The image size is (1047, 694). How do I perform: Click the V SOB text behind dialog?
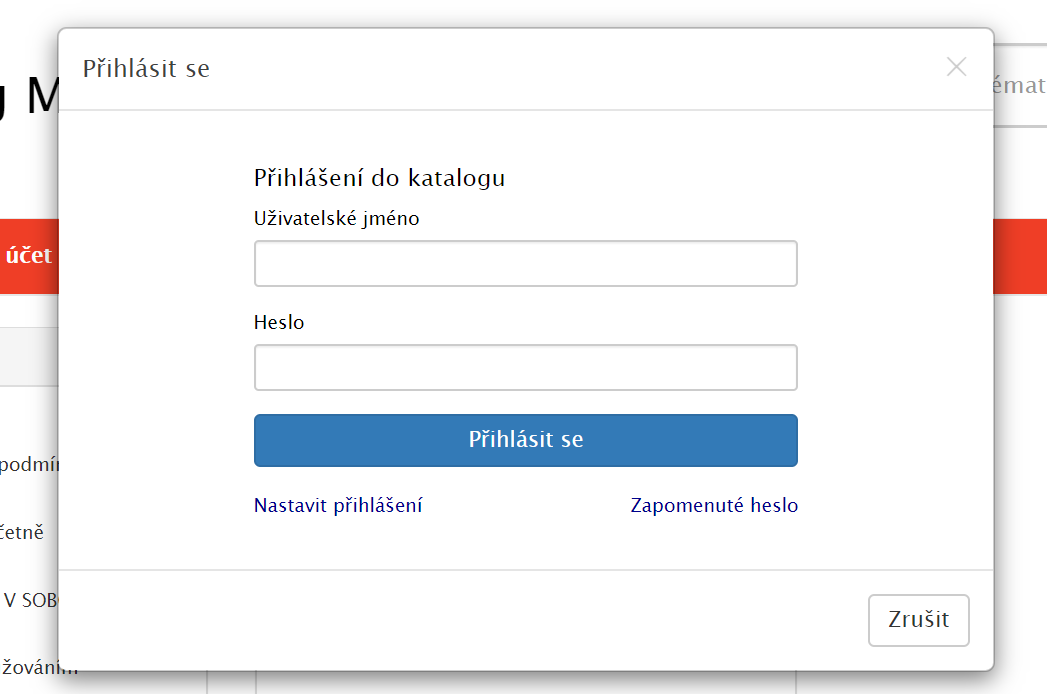coord(31,600)
